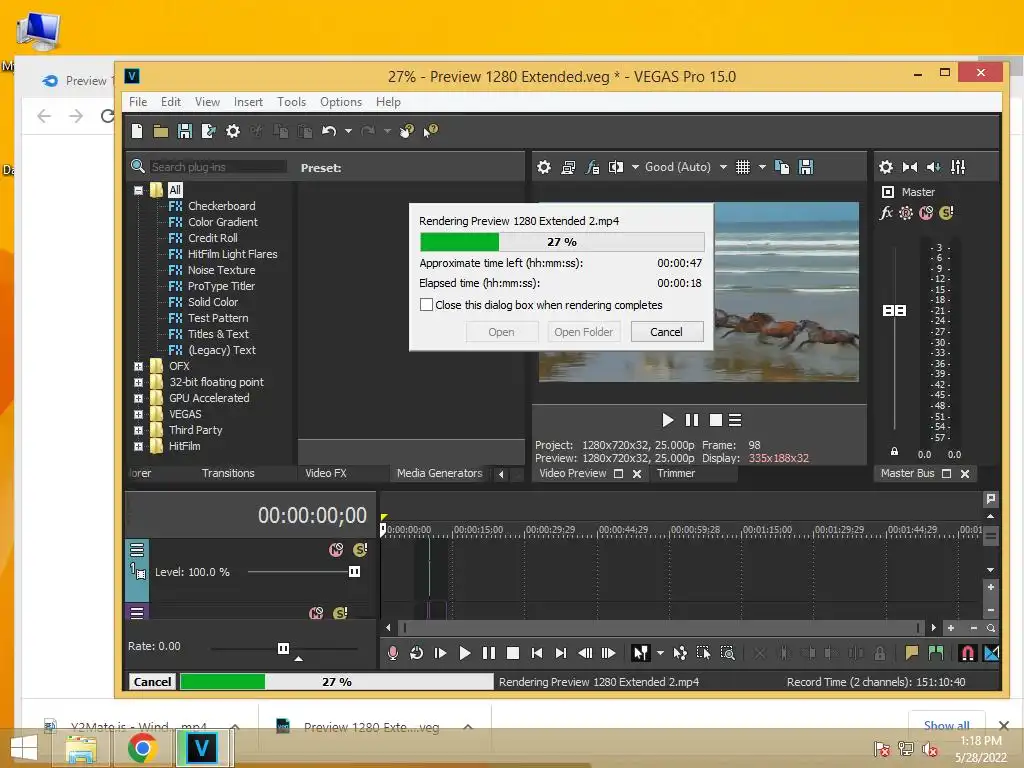Click the Master Bus volume fader handle
Image resolution: width=1024 pixels, height=768 pixels.
[894, 310]
